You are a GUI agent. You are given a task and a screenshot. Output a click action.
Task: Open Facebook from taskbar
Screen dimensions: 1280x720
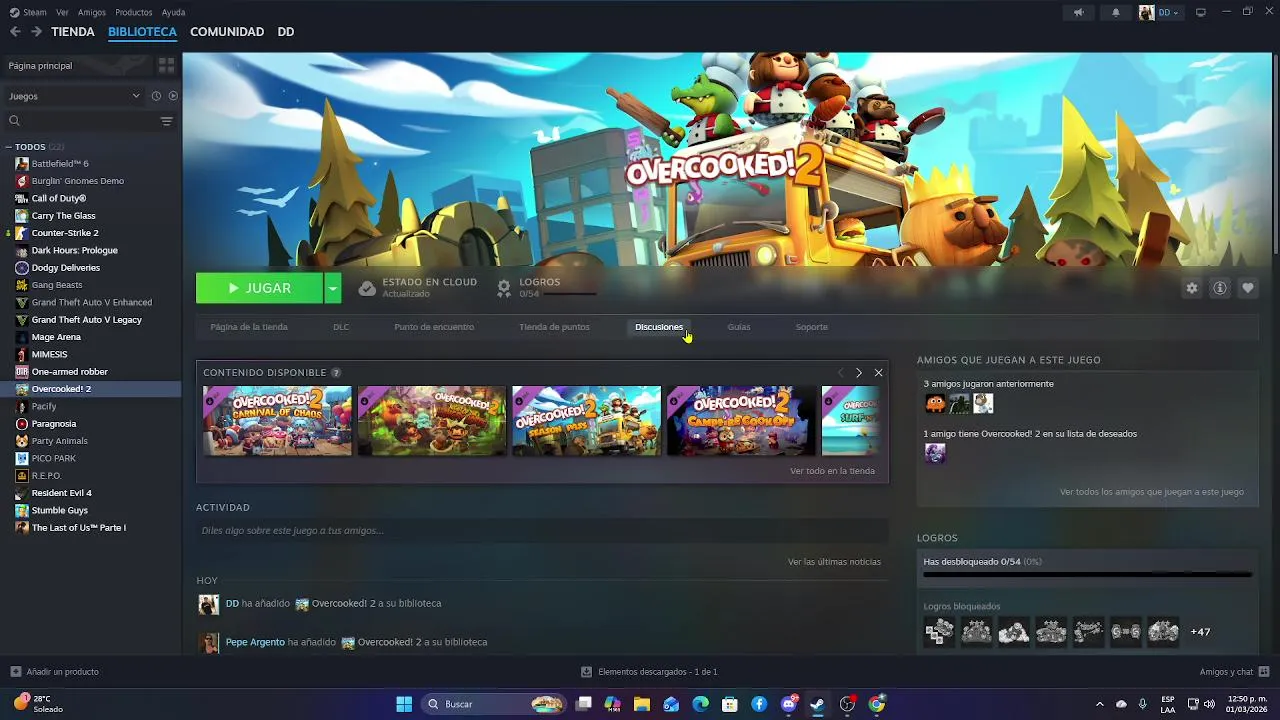(x=759, y=704)
